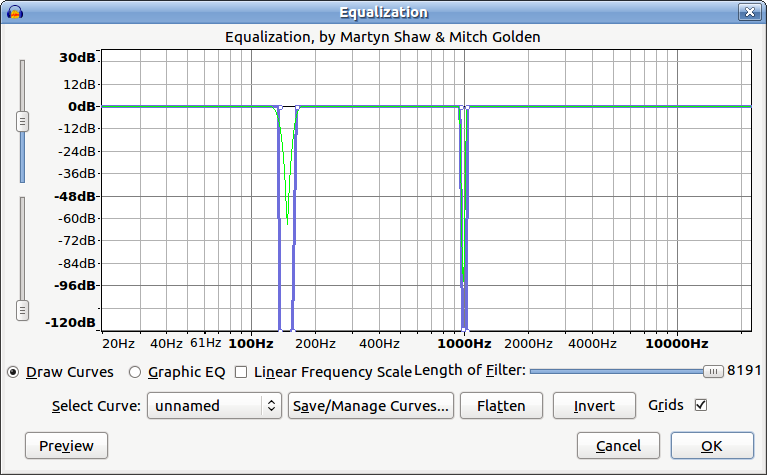The width and height of the screenshot is (767, 475).
Task: Enable Linear Frequency Scale checkbox
Action: point(241,372)
